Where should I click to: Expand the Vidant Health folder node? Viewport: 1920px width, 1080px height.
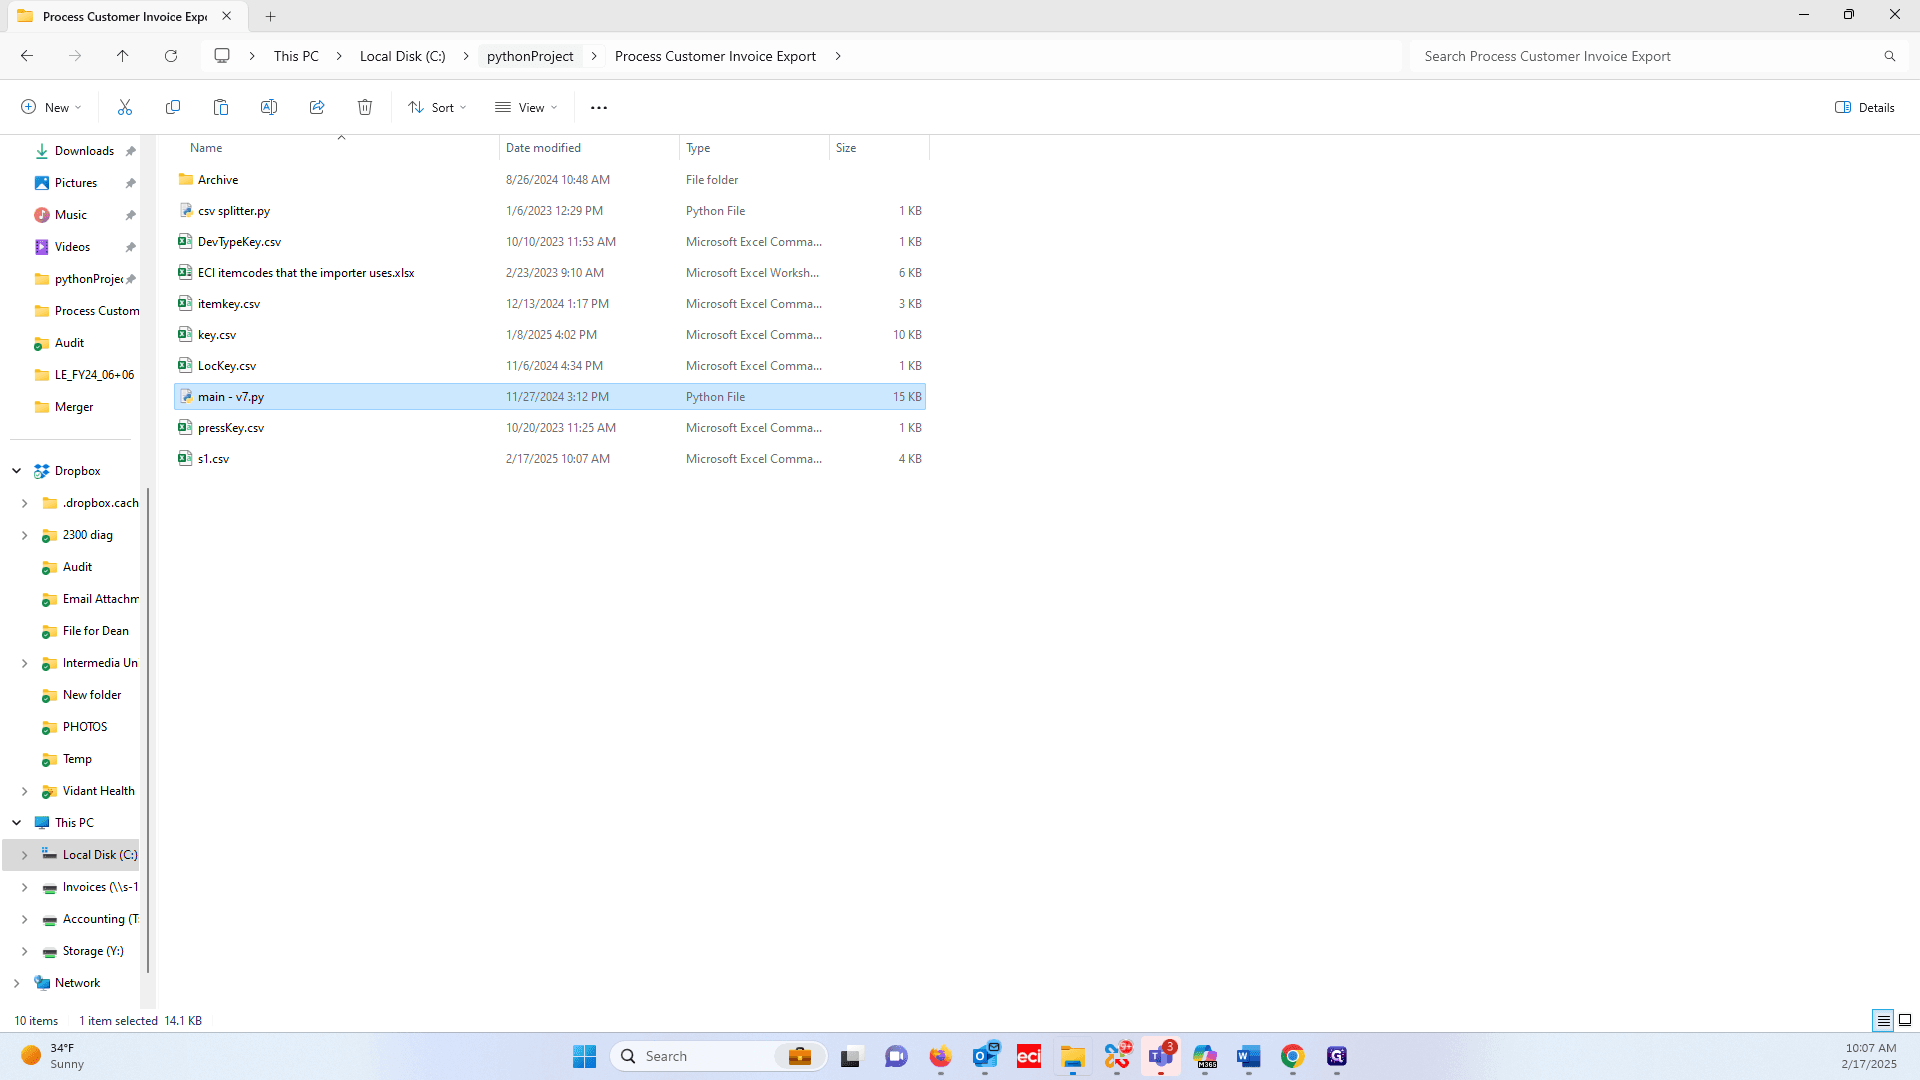tap(25, 791)
